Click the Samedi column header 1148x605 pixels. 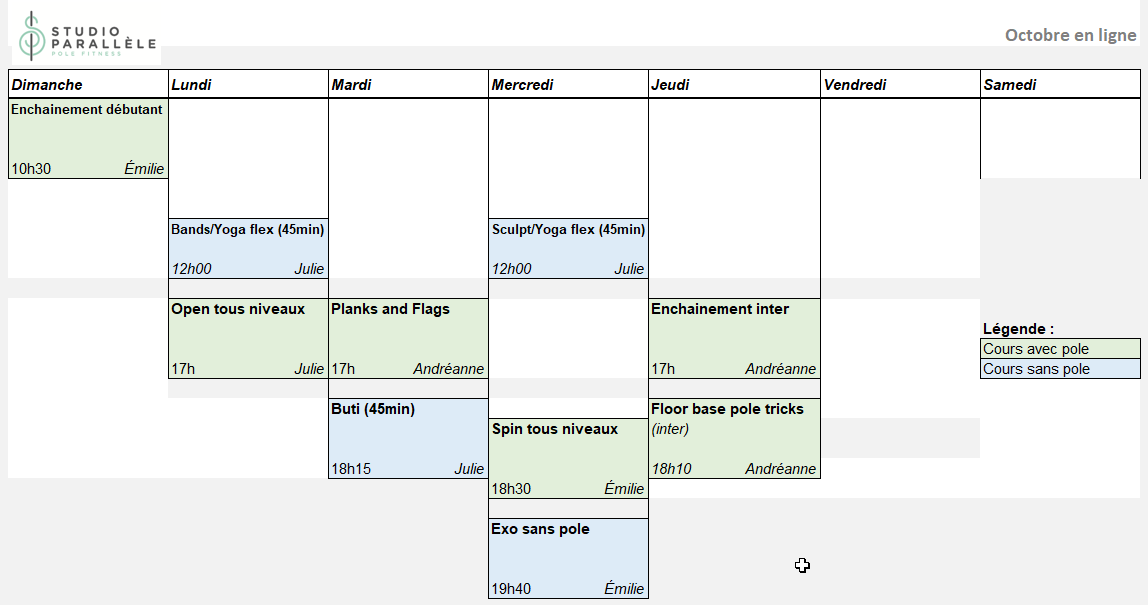[1060, 85]
